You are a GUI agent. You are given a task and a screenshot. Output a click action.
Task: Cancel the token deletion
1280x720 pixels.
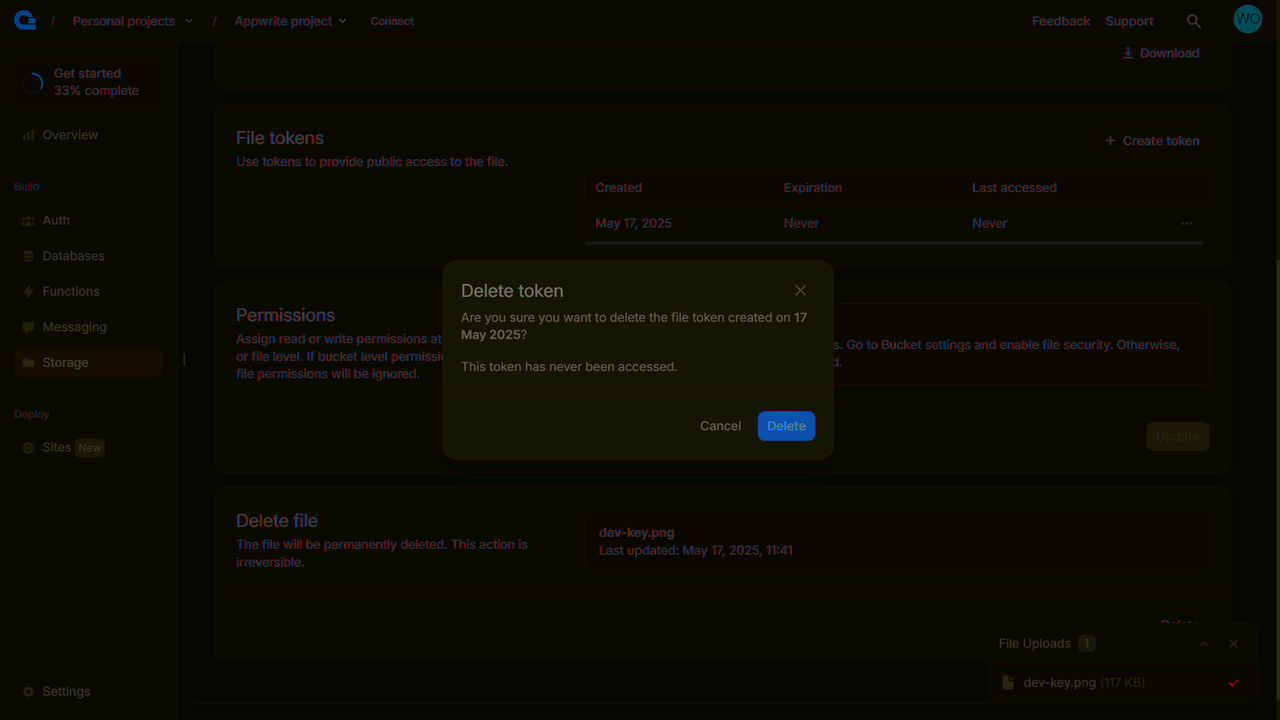[720, 425]
